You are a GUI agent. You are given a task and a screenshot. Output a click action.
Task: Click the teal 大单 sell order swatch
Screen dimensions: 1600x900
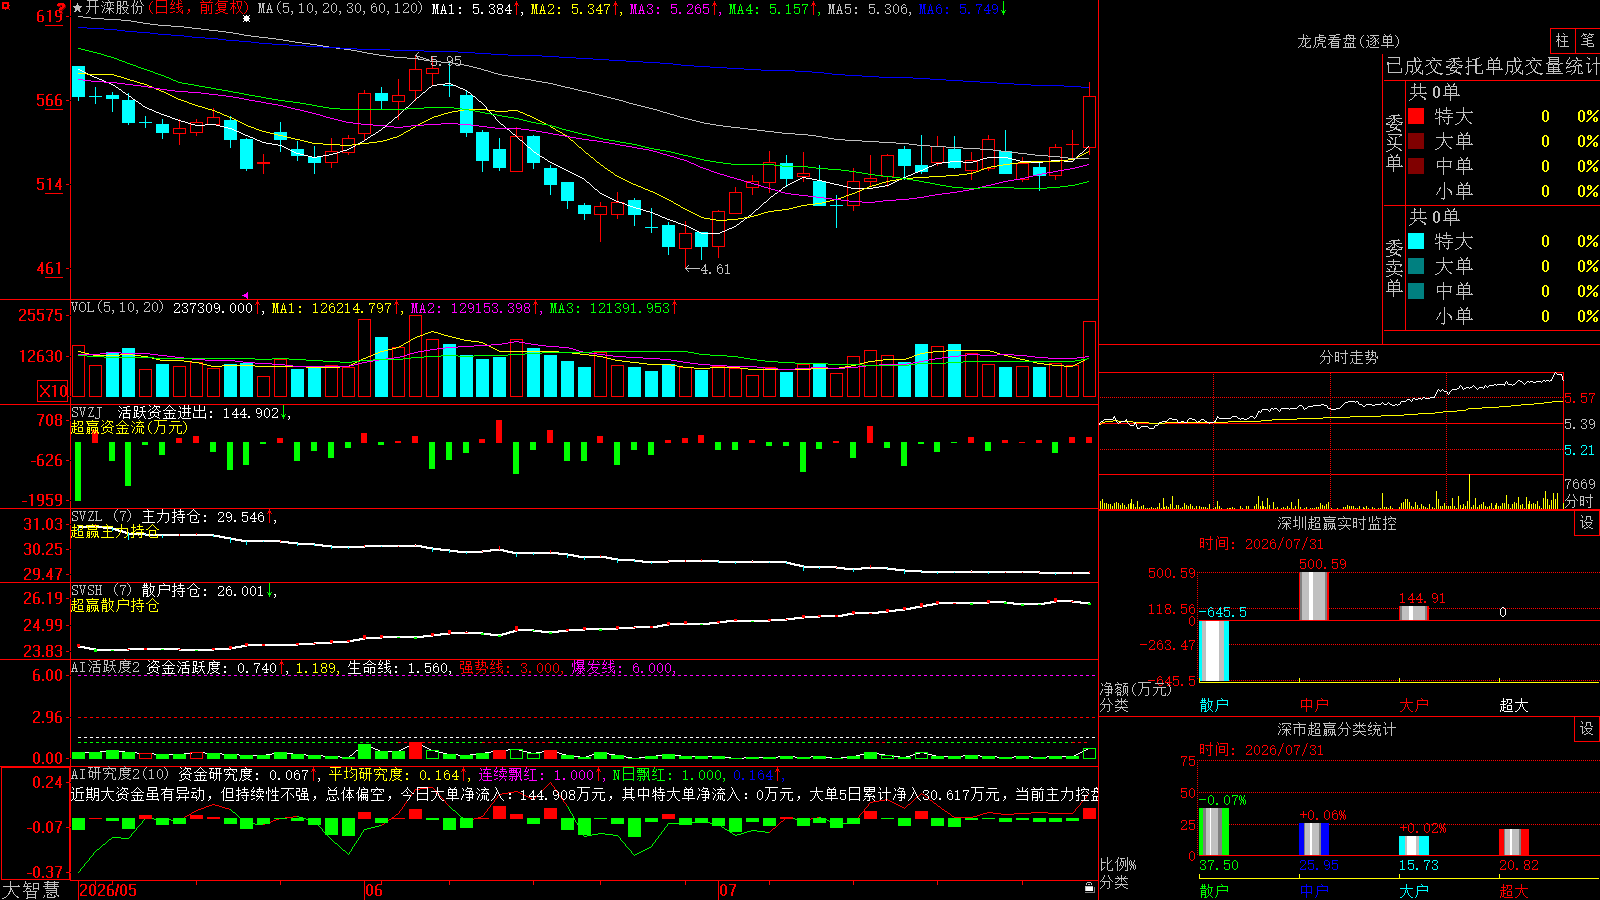pos(1416,266)
